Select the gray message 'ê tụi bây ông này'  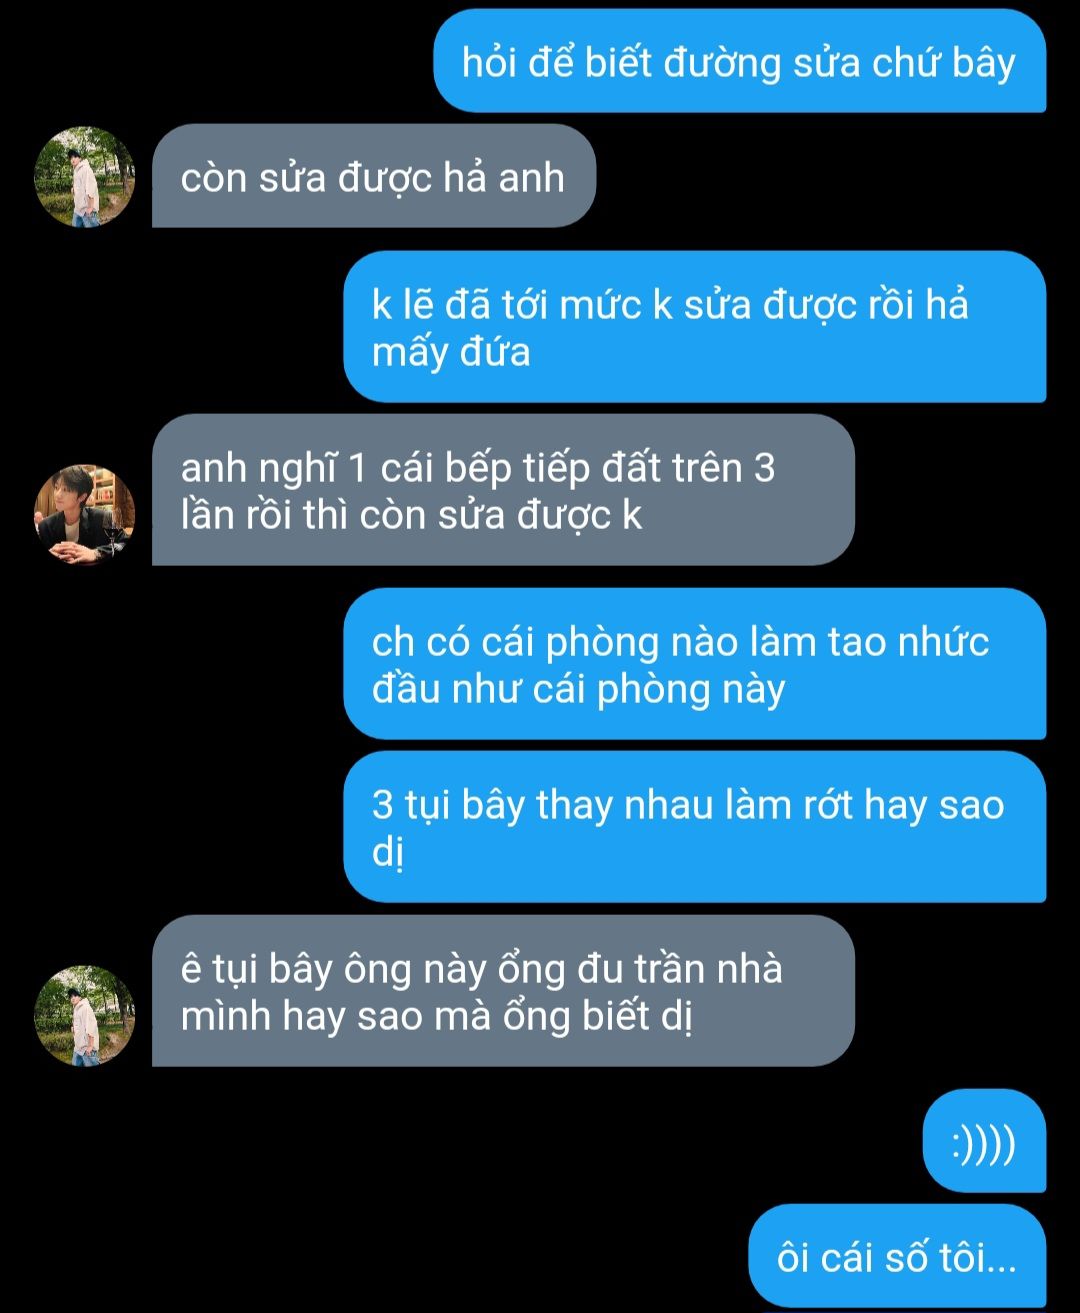[503, 991]
